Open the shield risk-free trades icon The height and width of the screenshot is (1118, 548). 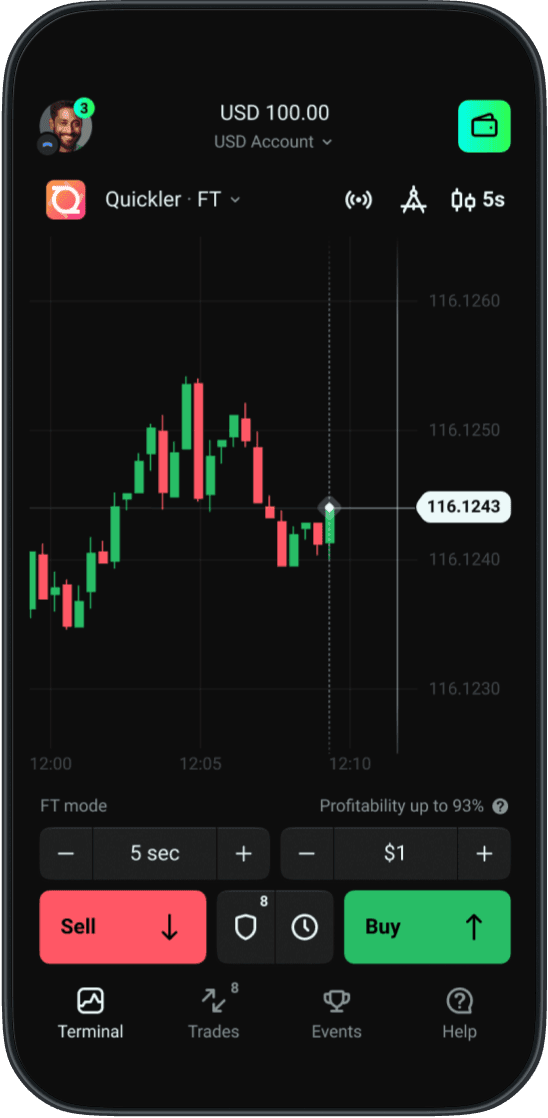pos(246,927)
